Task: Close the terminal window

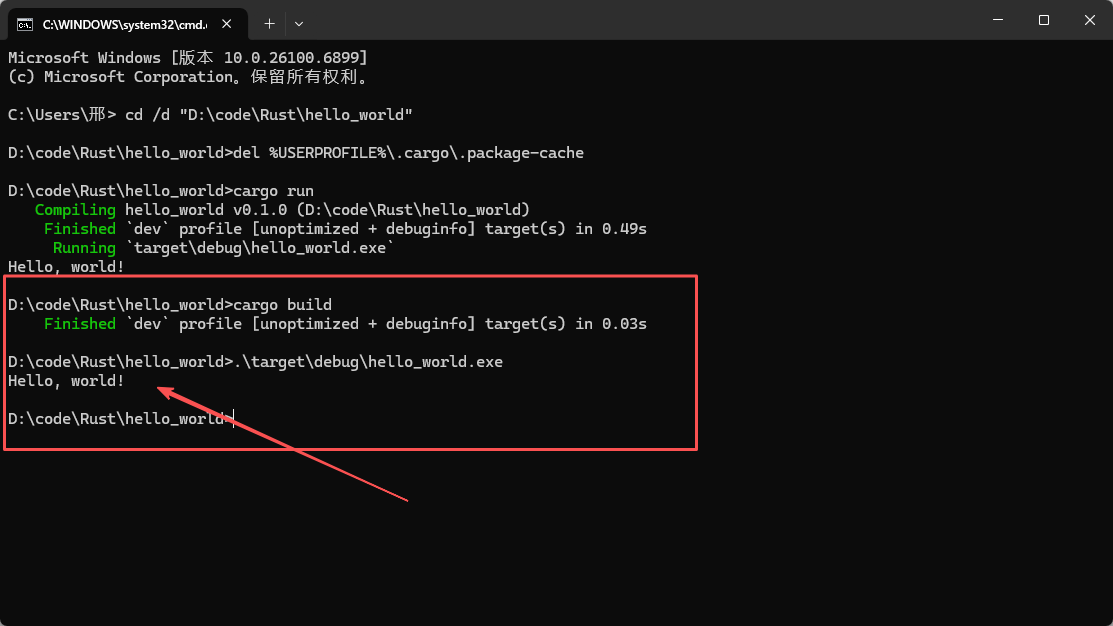Action: [x=1090, y=20]
